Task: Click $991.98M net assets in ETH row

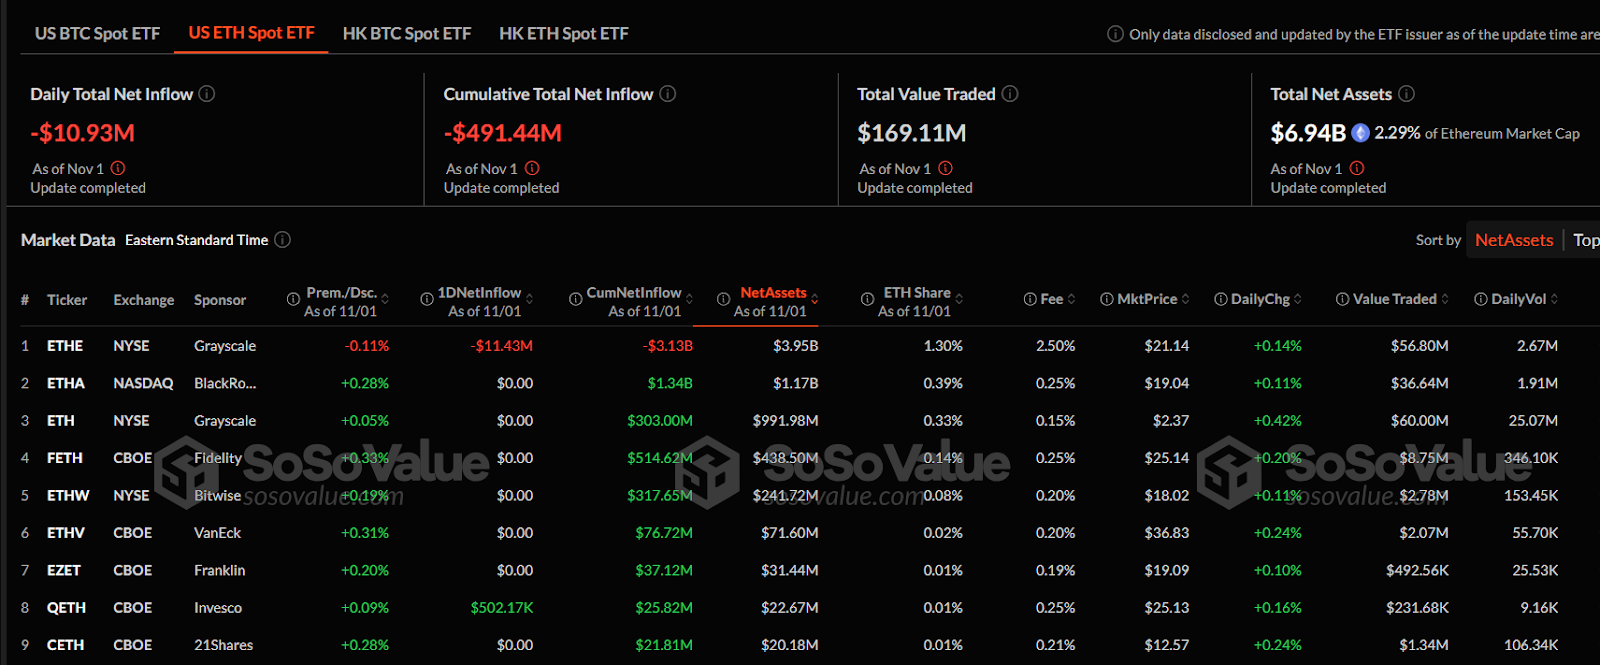Action: click(785, 421)
